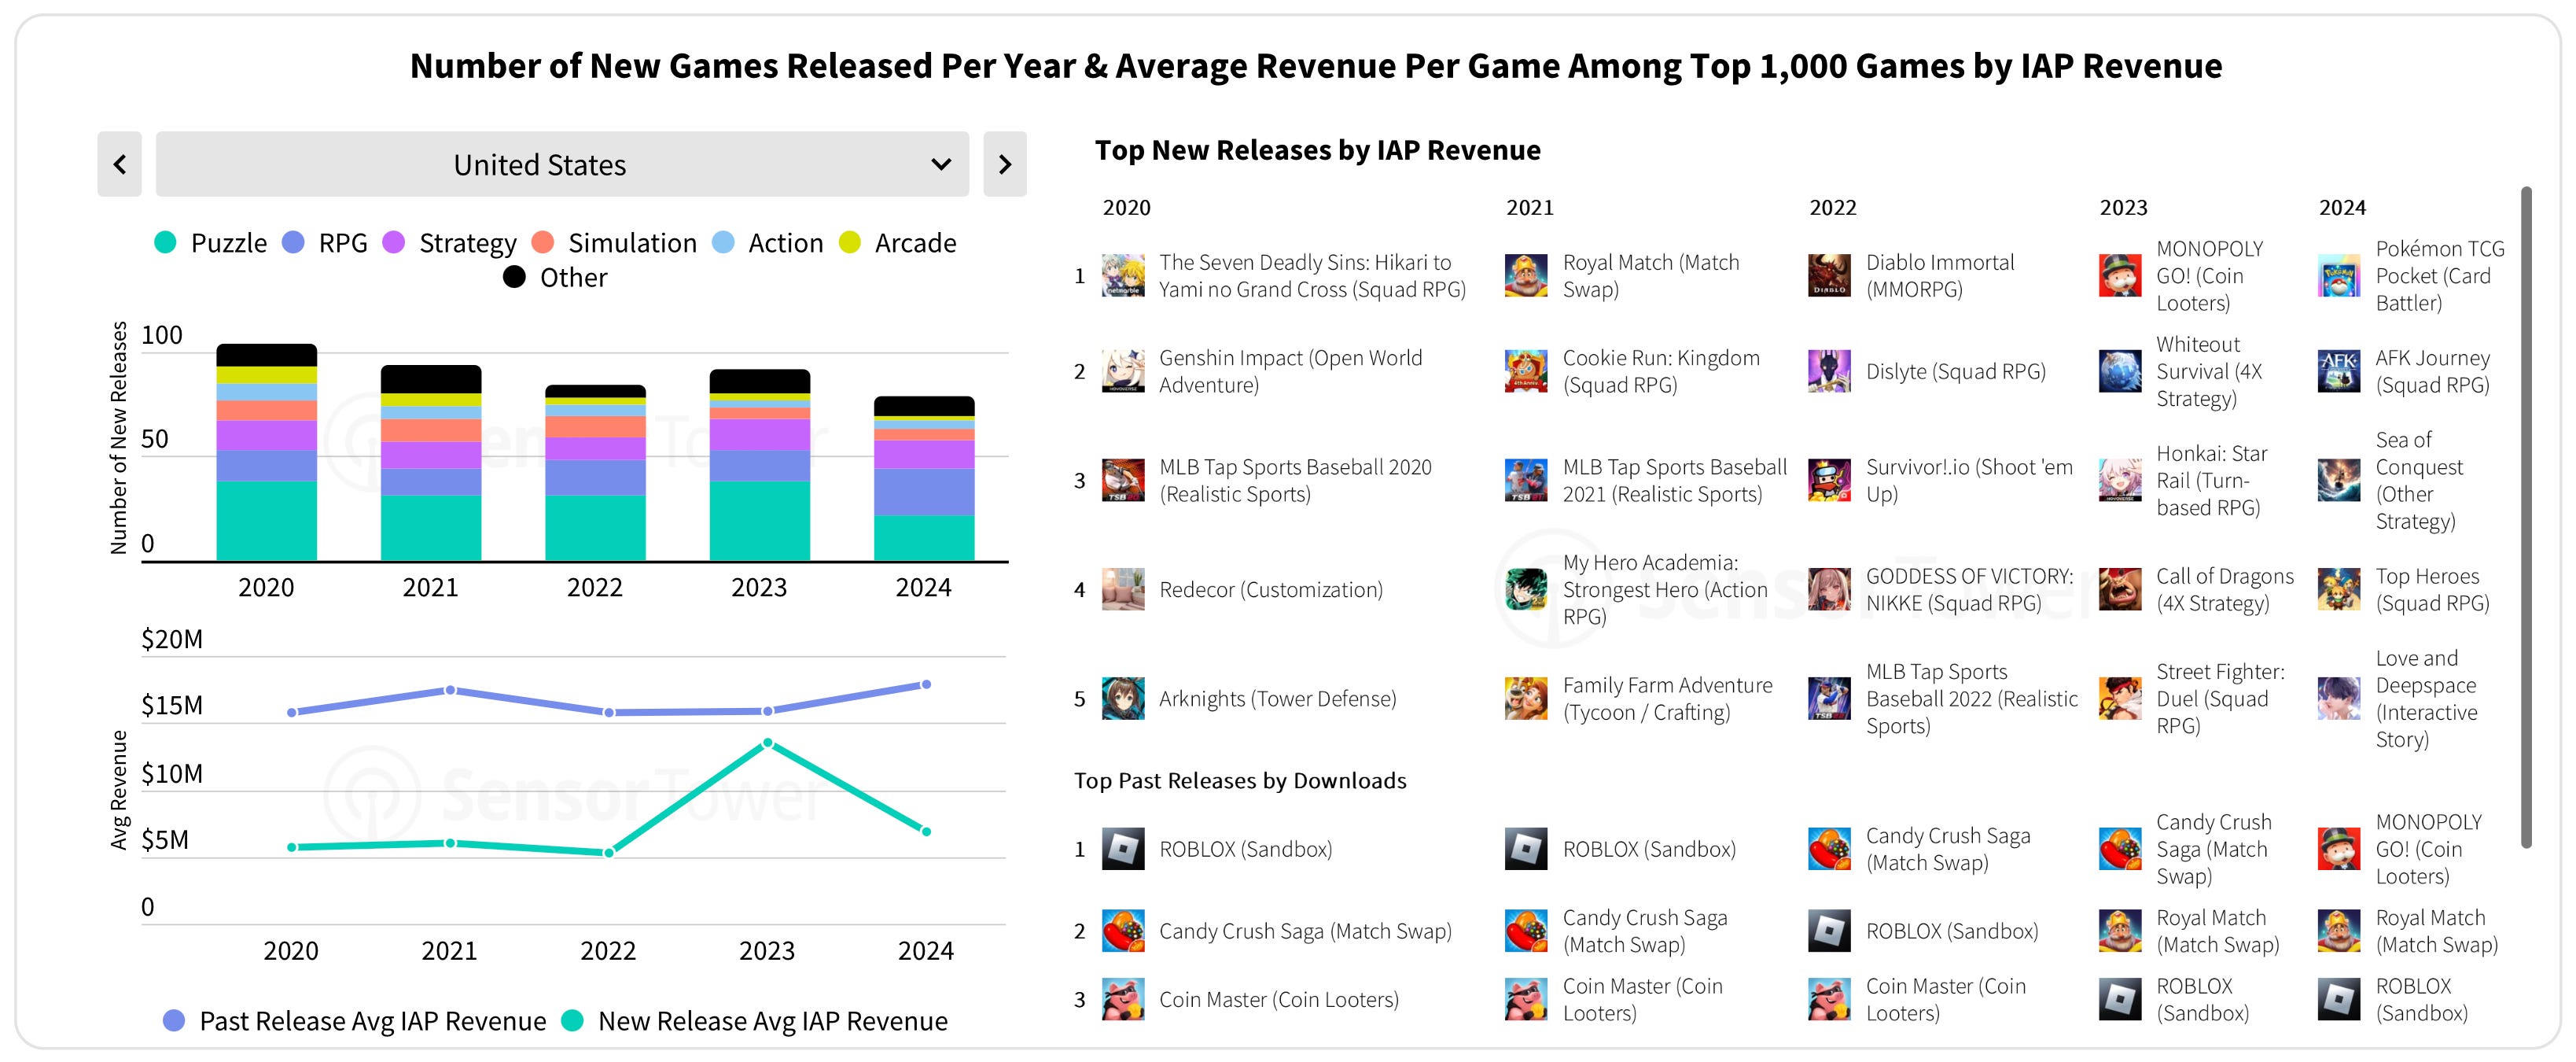Click the vertical scrollbar of releases list
The width and height of the screenshot is (2576, 1062).
2526,516
